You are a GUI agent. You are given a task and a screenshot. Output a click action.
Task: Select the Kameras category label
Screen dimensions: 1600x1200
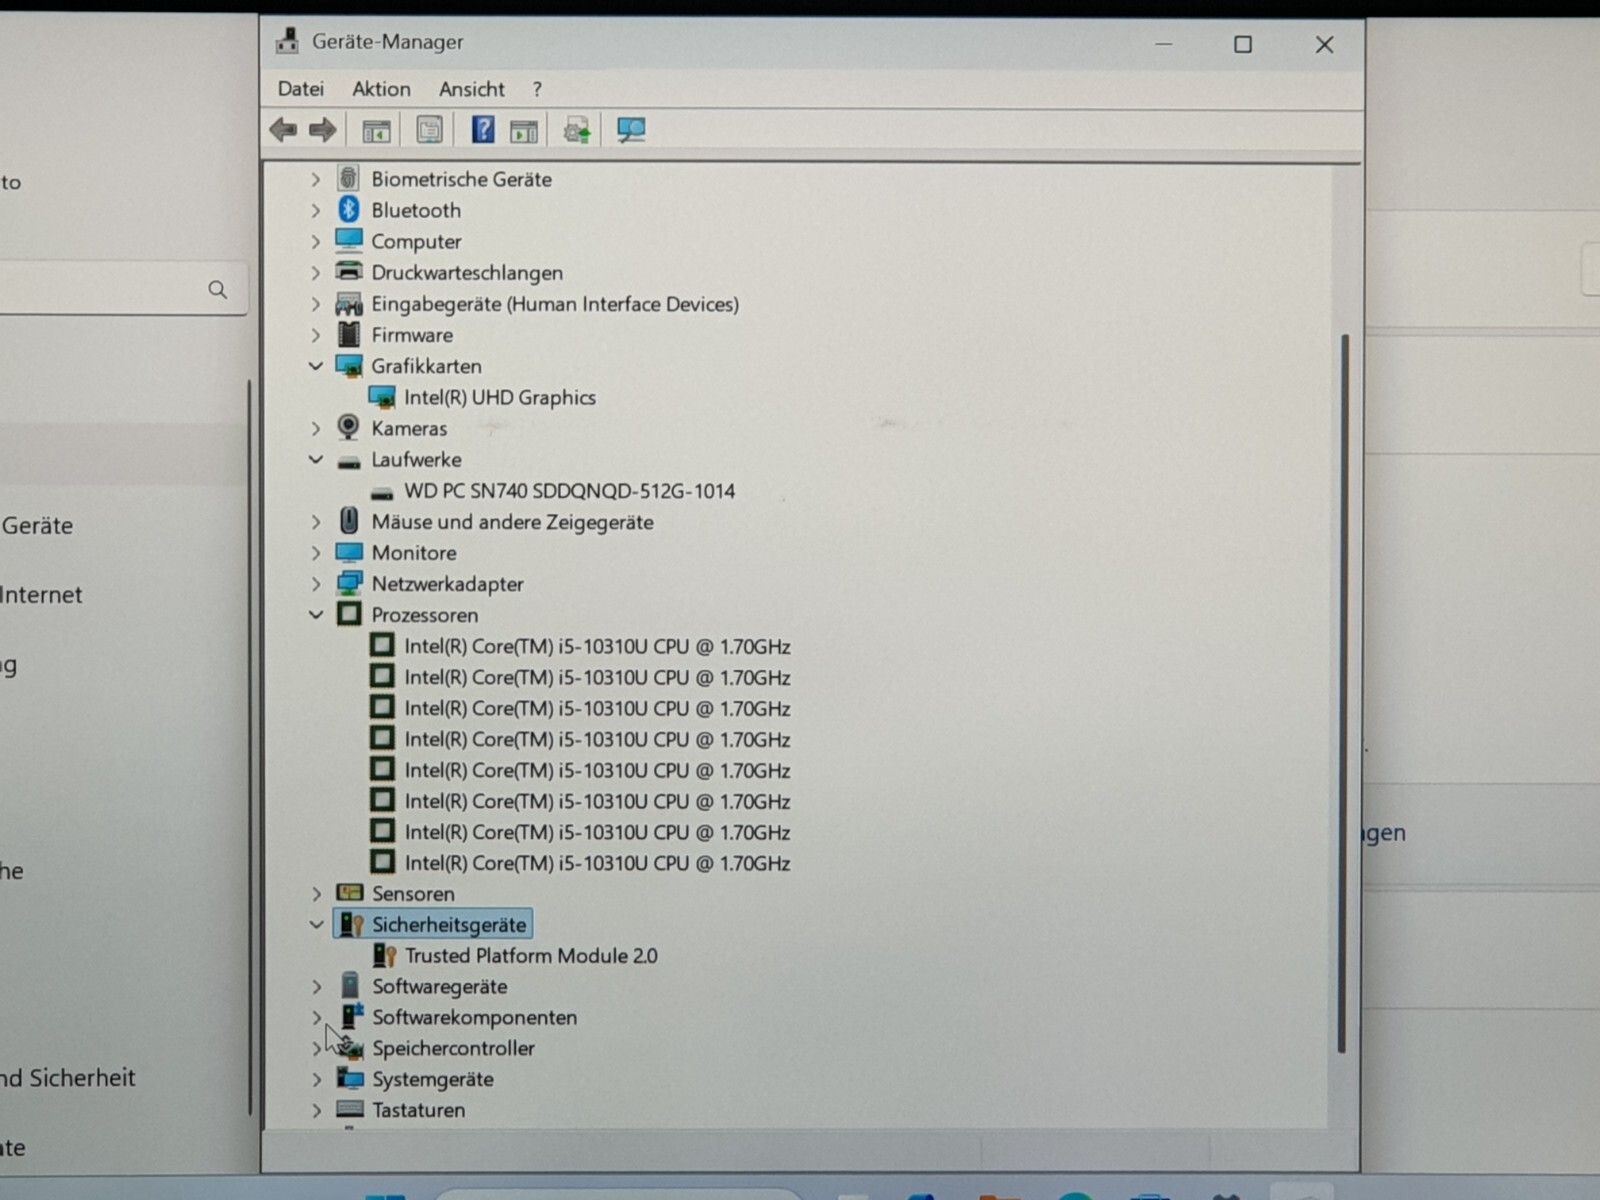tap(409, 428)
